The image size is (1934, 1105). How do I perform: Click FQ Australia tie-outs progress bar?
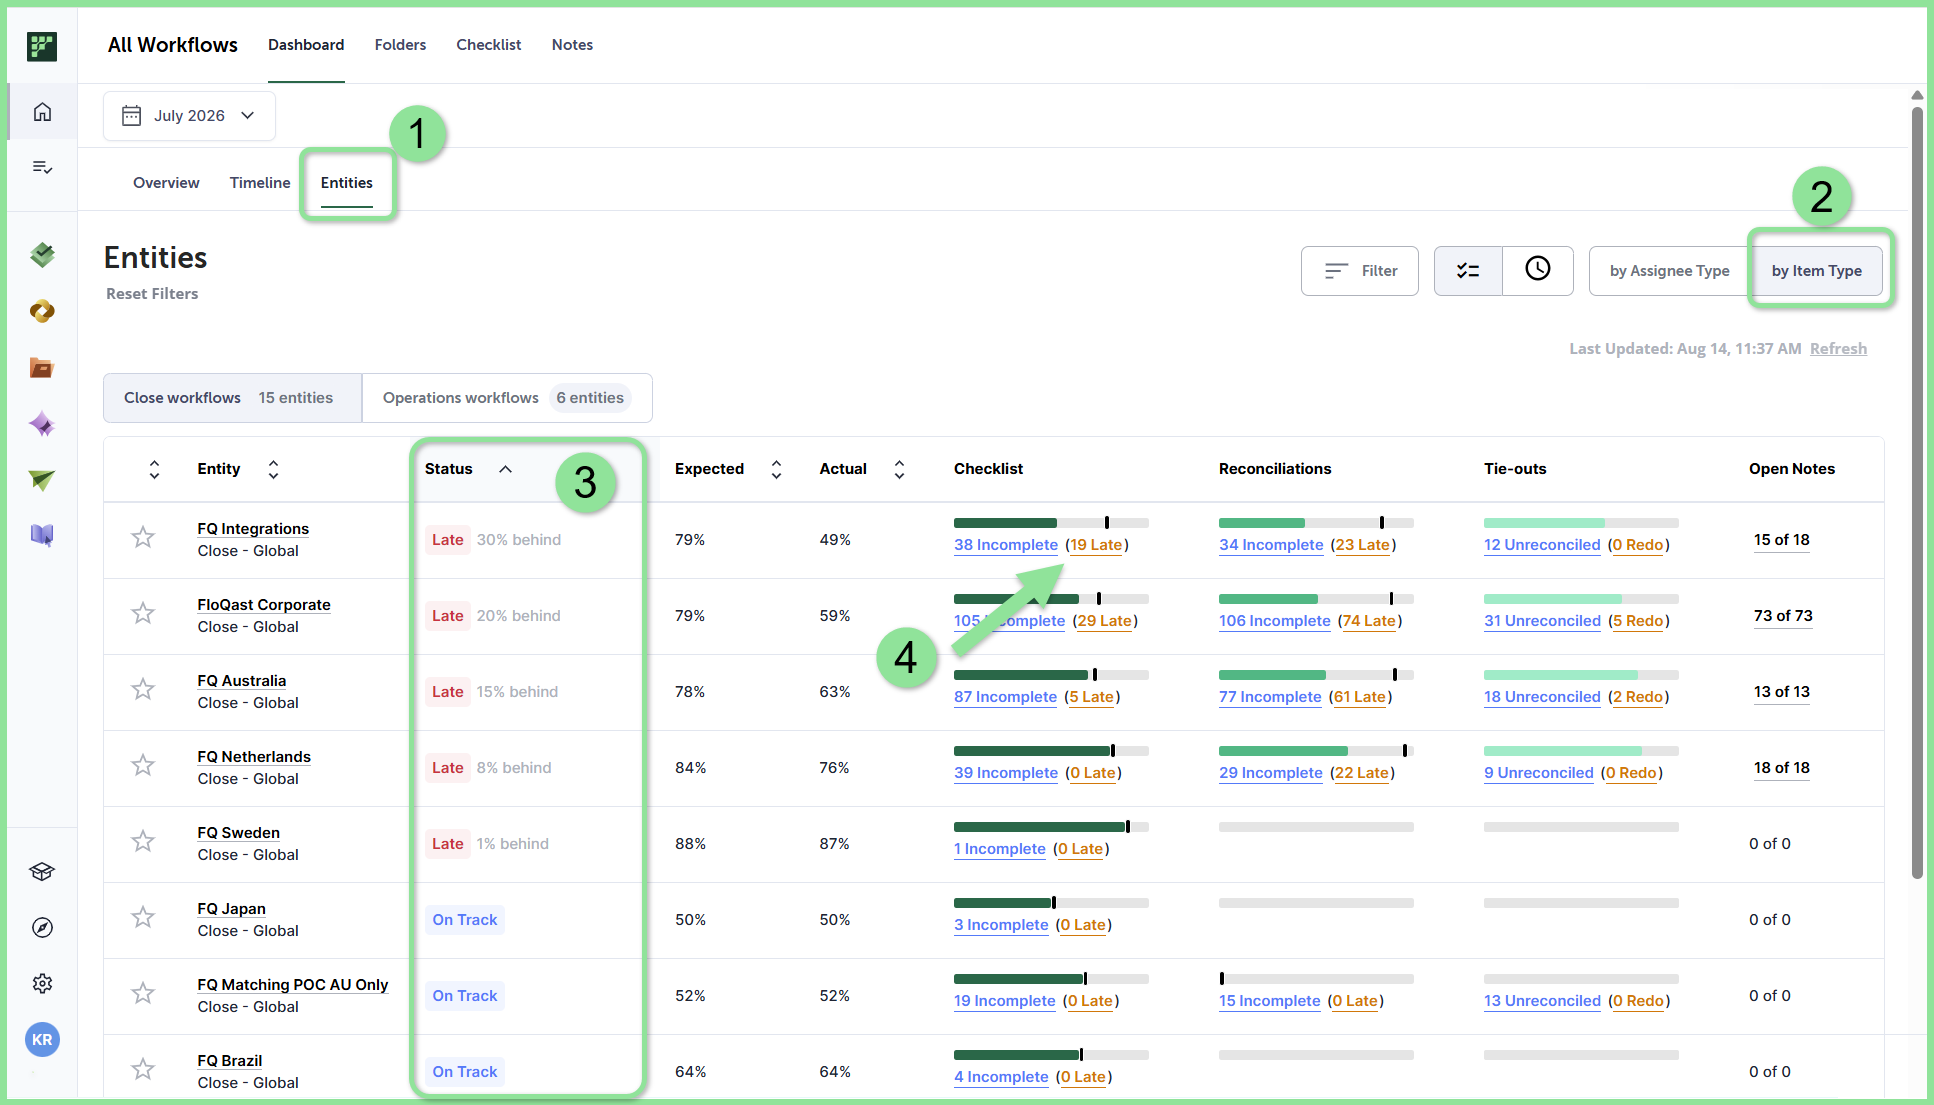[1581, 675]
